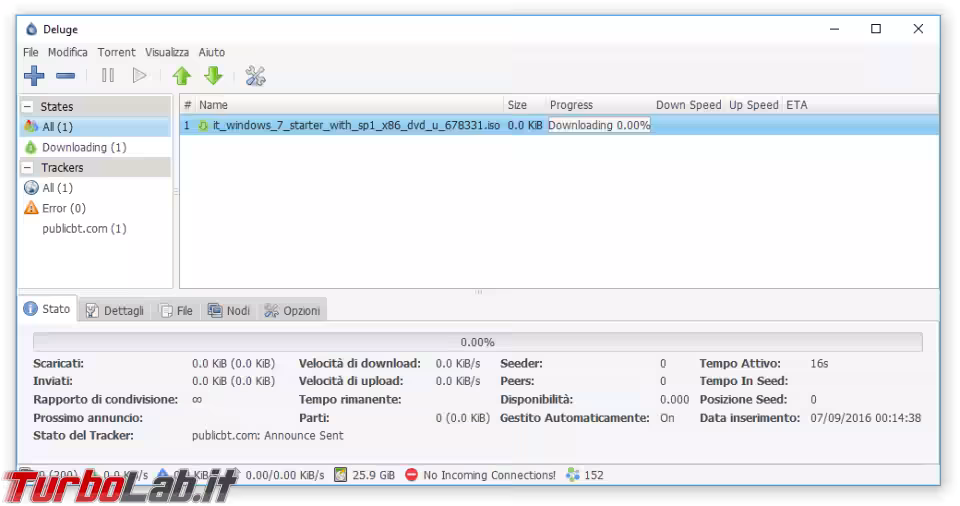Pause the torrent with the pause icon
This screenshot has width=960, height=506.
click(108, 76)
